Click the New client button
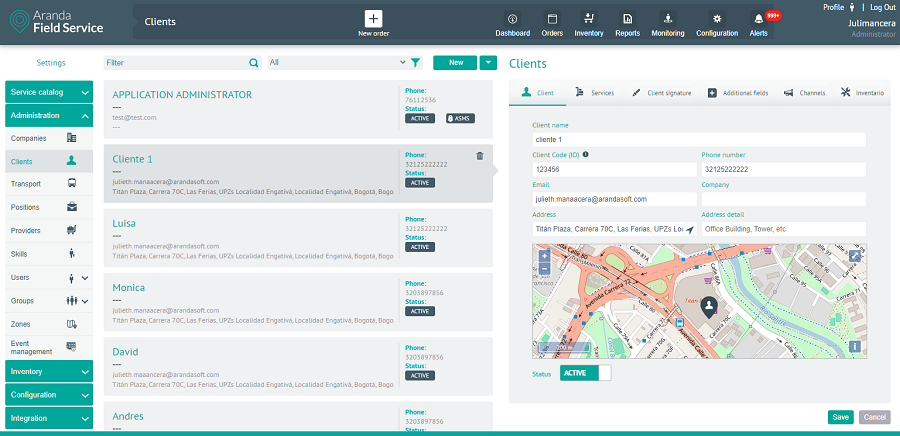 tap(455, 63)
